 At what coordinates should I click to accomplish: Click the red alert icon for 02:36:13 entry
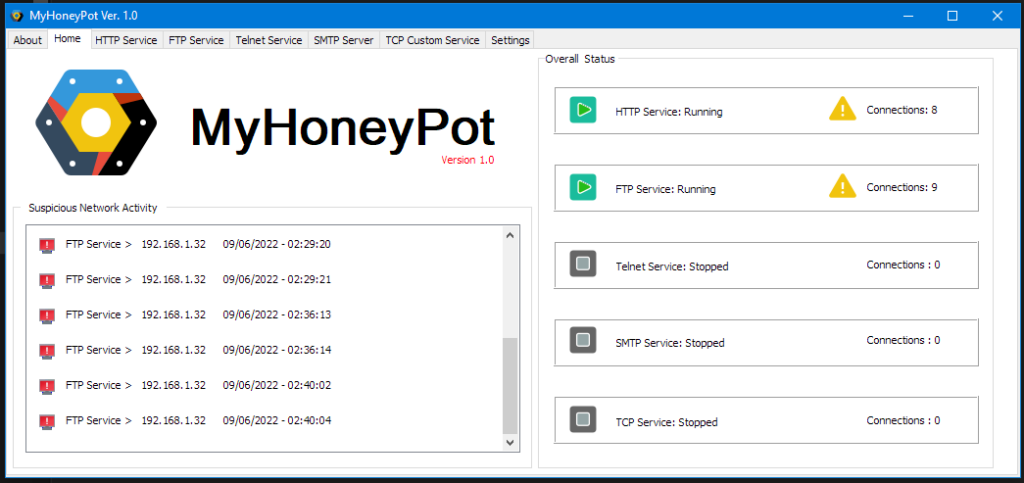(46, 316)
